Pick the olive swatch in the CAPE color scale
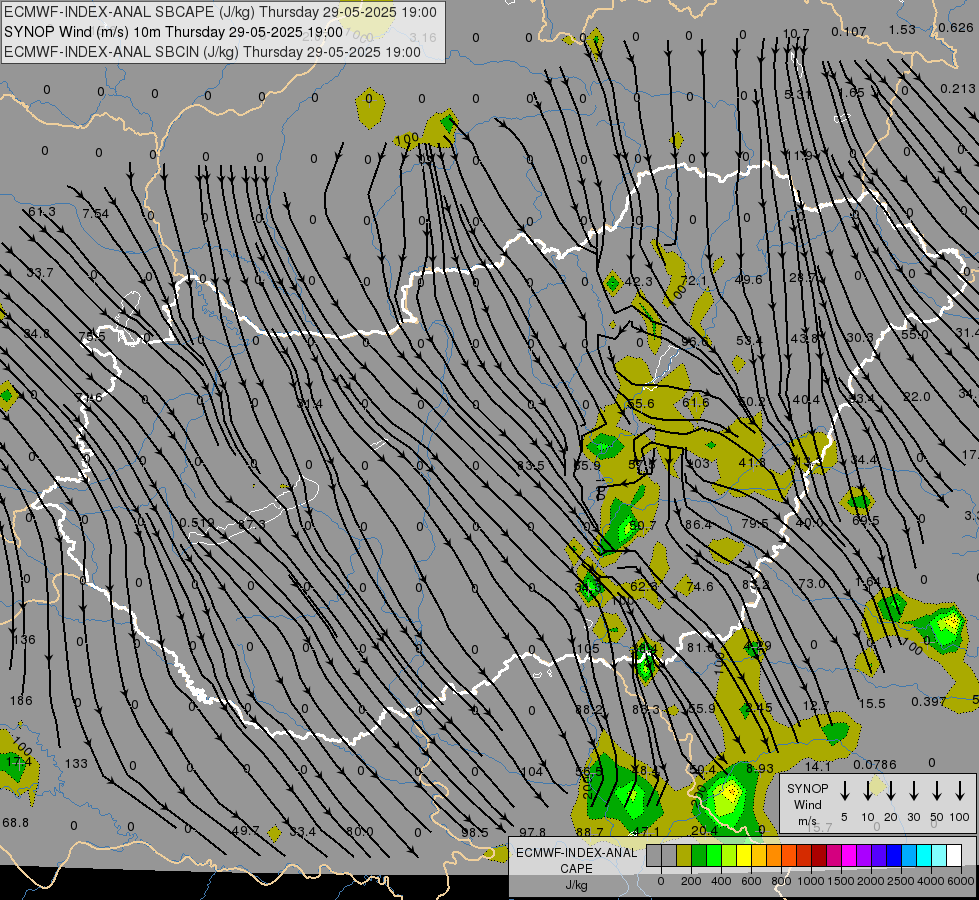Screen dimensions: 979x900 (684, 856)
